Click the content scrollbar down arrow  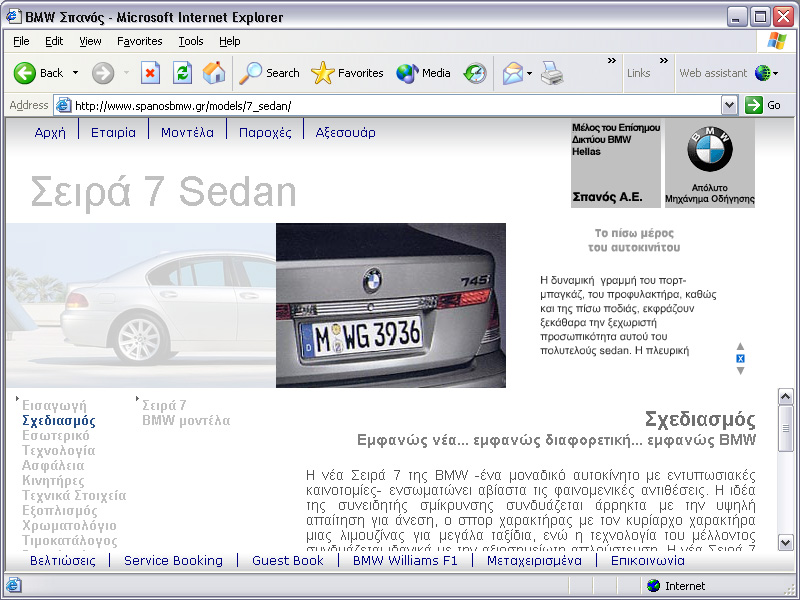pyautogui.click(x=785, y=542)
